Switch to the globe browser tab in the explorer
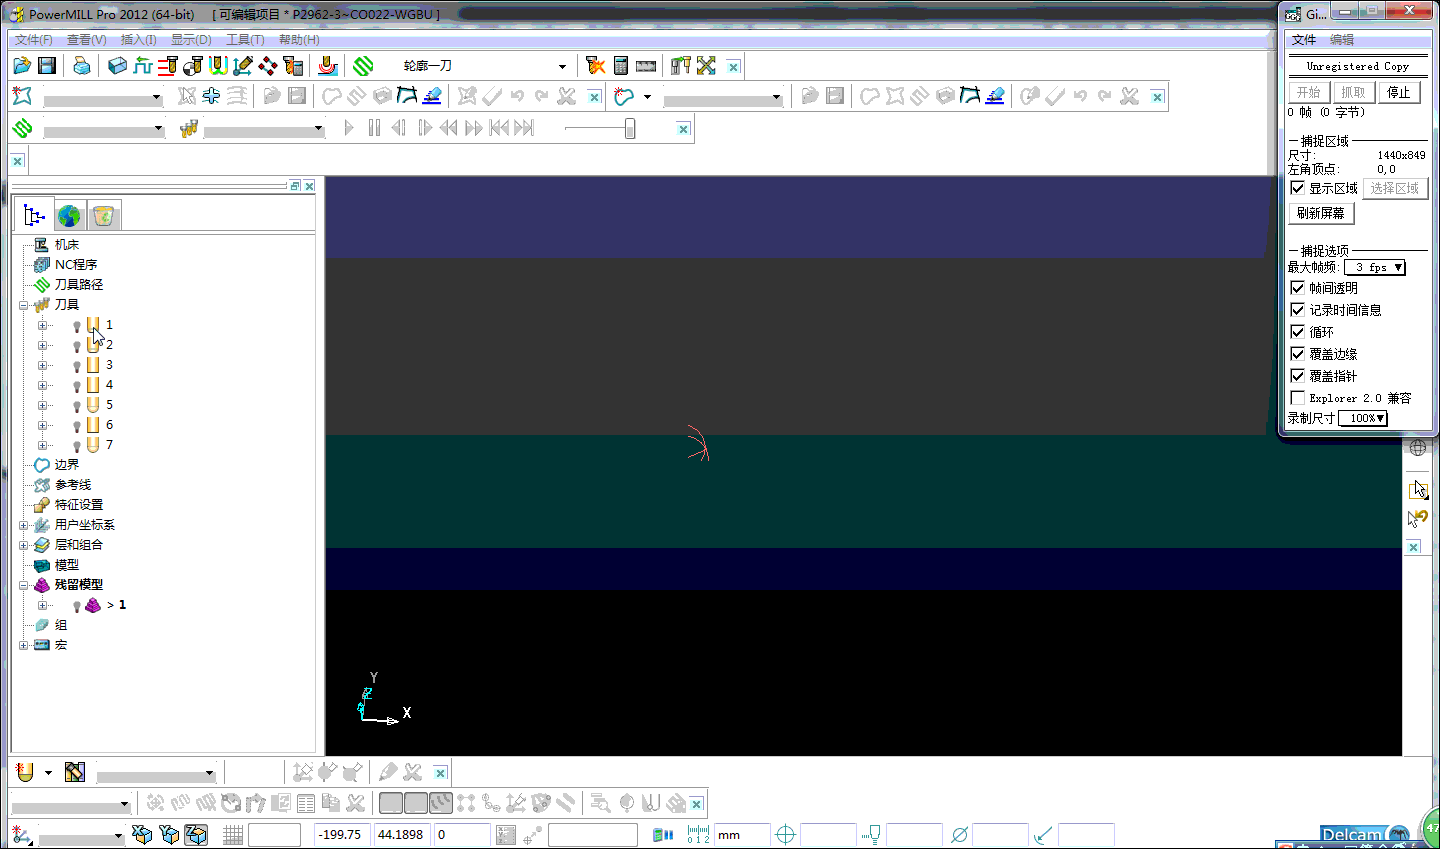 click(x=69, y=215)
